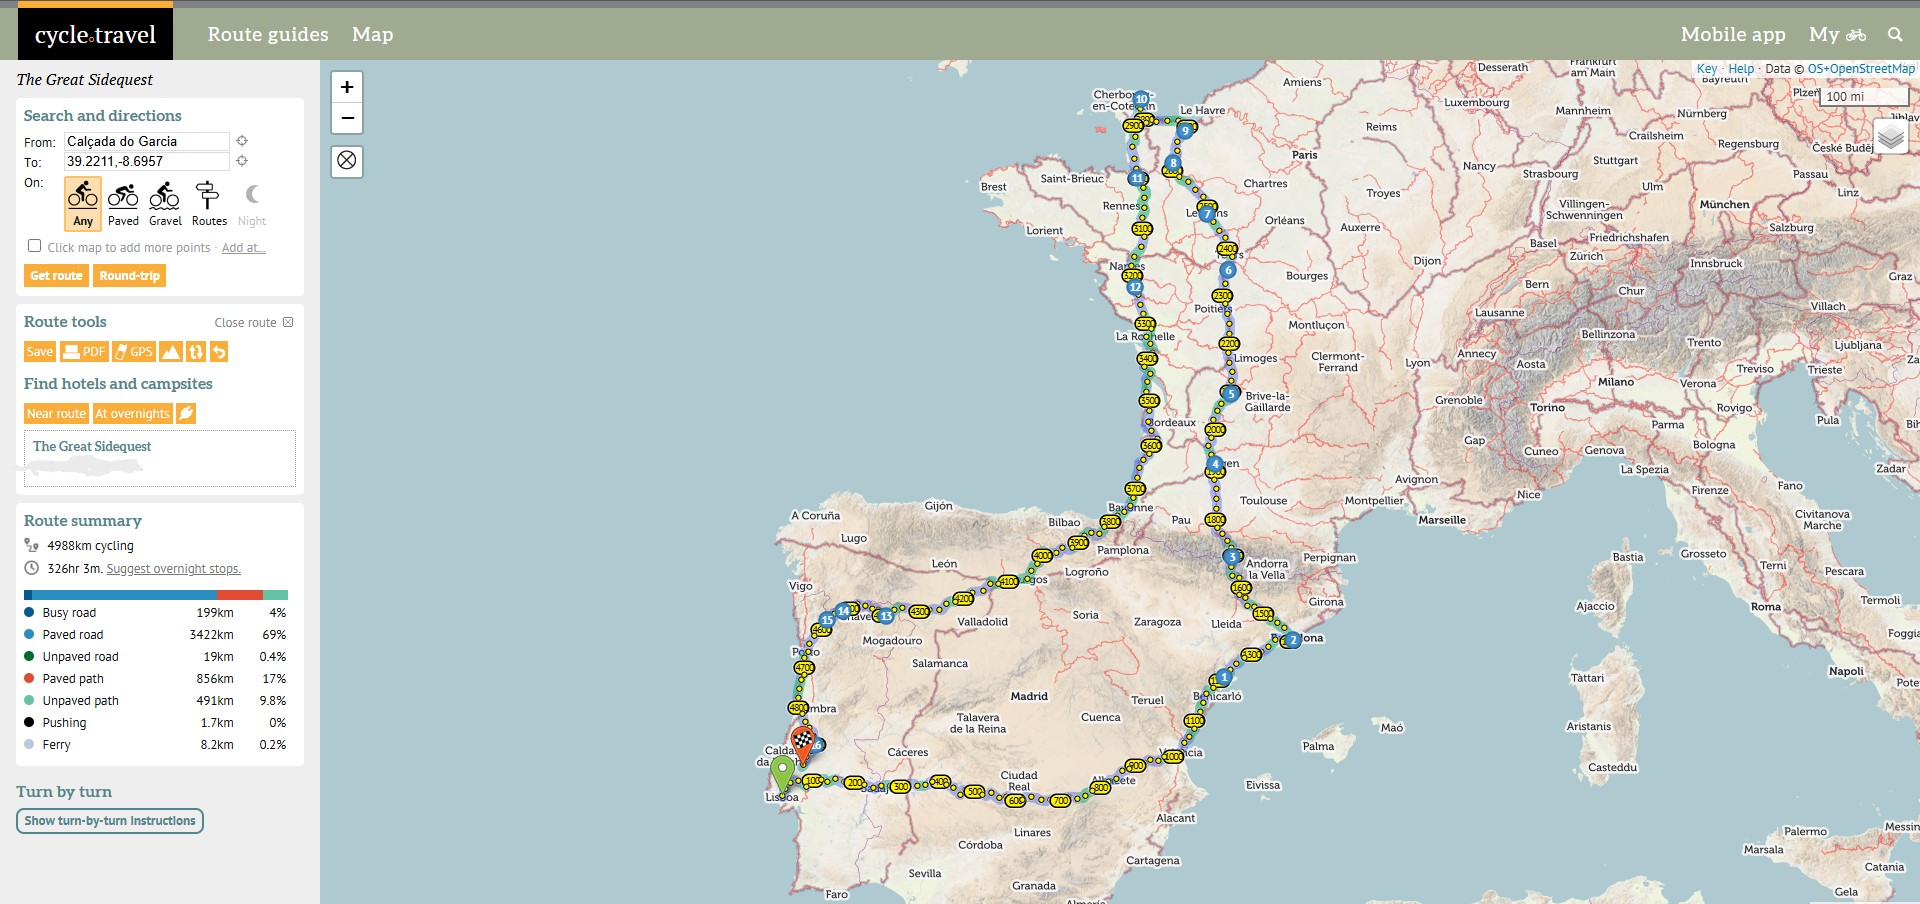Image resolution: width=1920 pixels, height=904 pixels.
Task: Click the green start marker near Lisboa
Action: [783, 776]
